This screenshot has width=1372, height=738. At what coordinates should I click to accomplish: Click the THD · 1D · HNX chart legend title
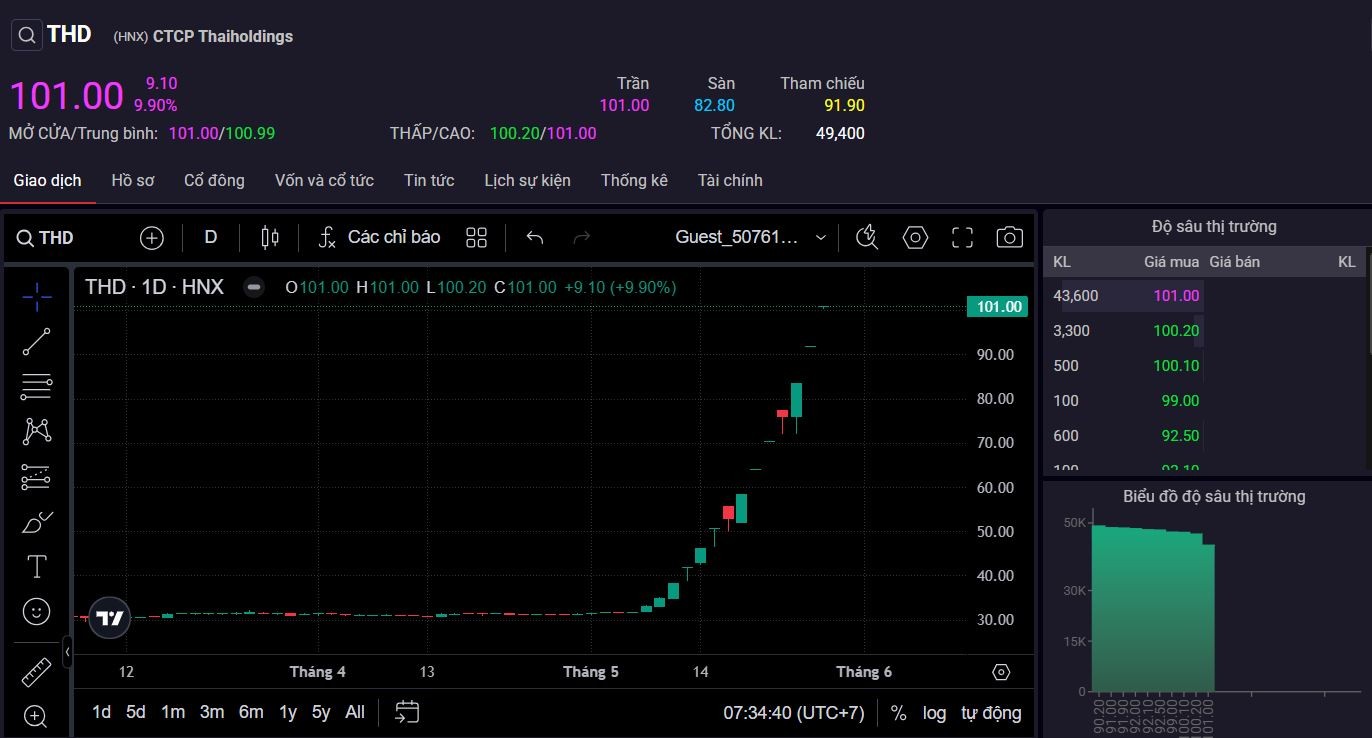coord(154,288)
